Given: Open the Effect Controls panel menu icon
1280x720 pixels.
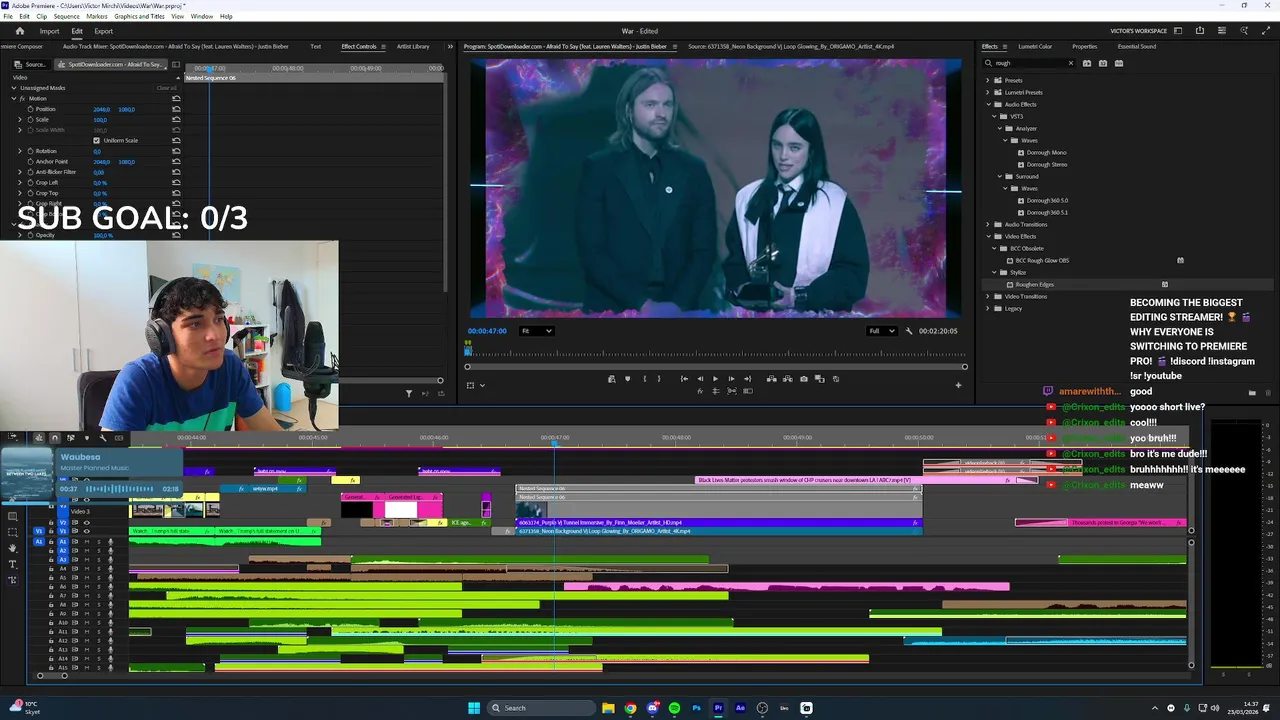Looking at the screenshot, I should click(x=385, y=46).
